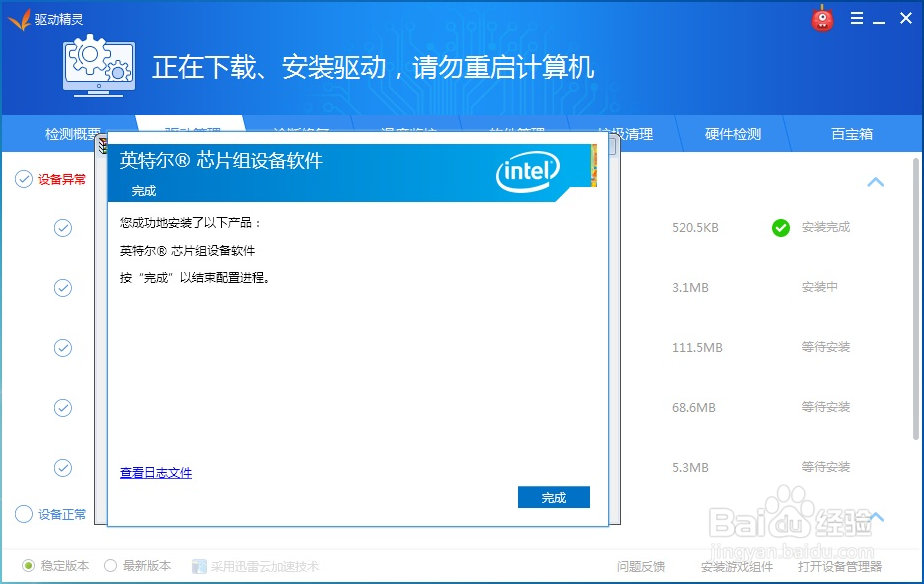Click the vertical scrollbar of driver list
The height and width of the screenshot is (584, 924).
(x=916, y=299)
